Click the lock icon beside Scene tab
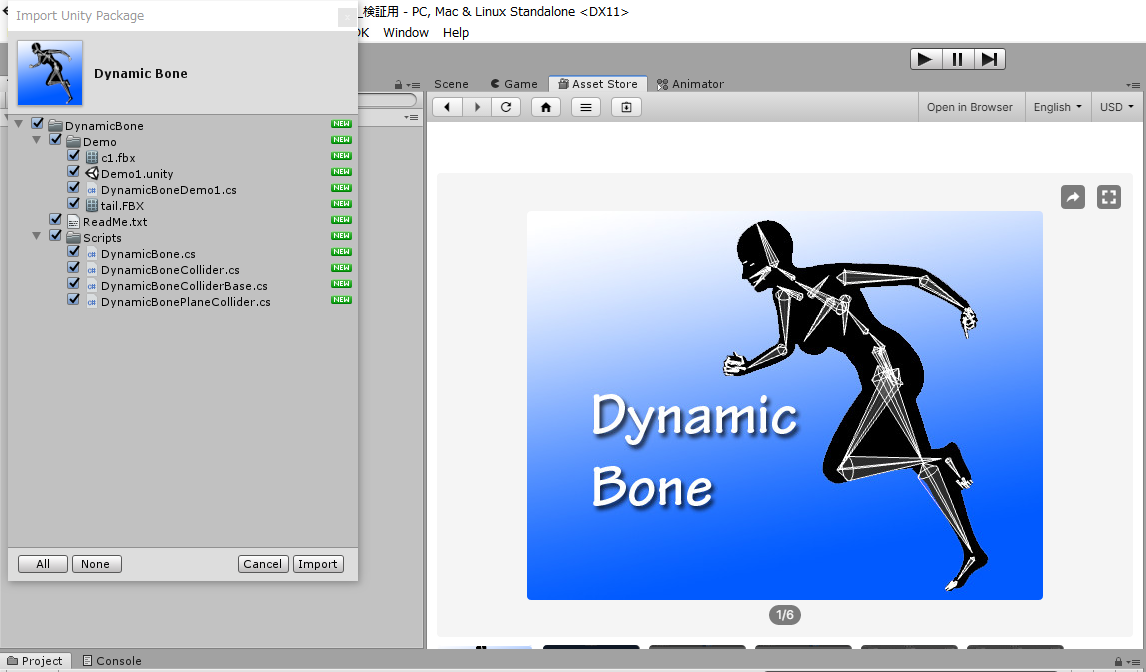 pyautogui.click(x=398, y=85)
